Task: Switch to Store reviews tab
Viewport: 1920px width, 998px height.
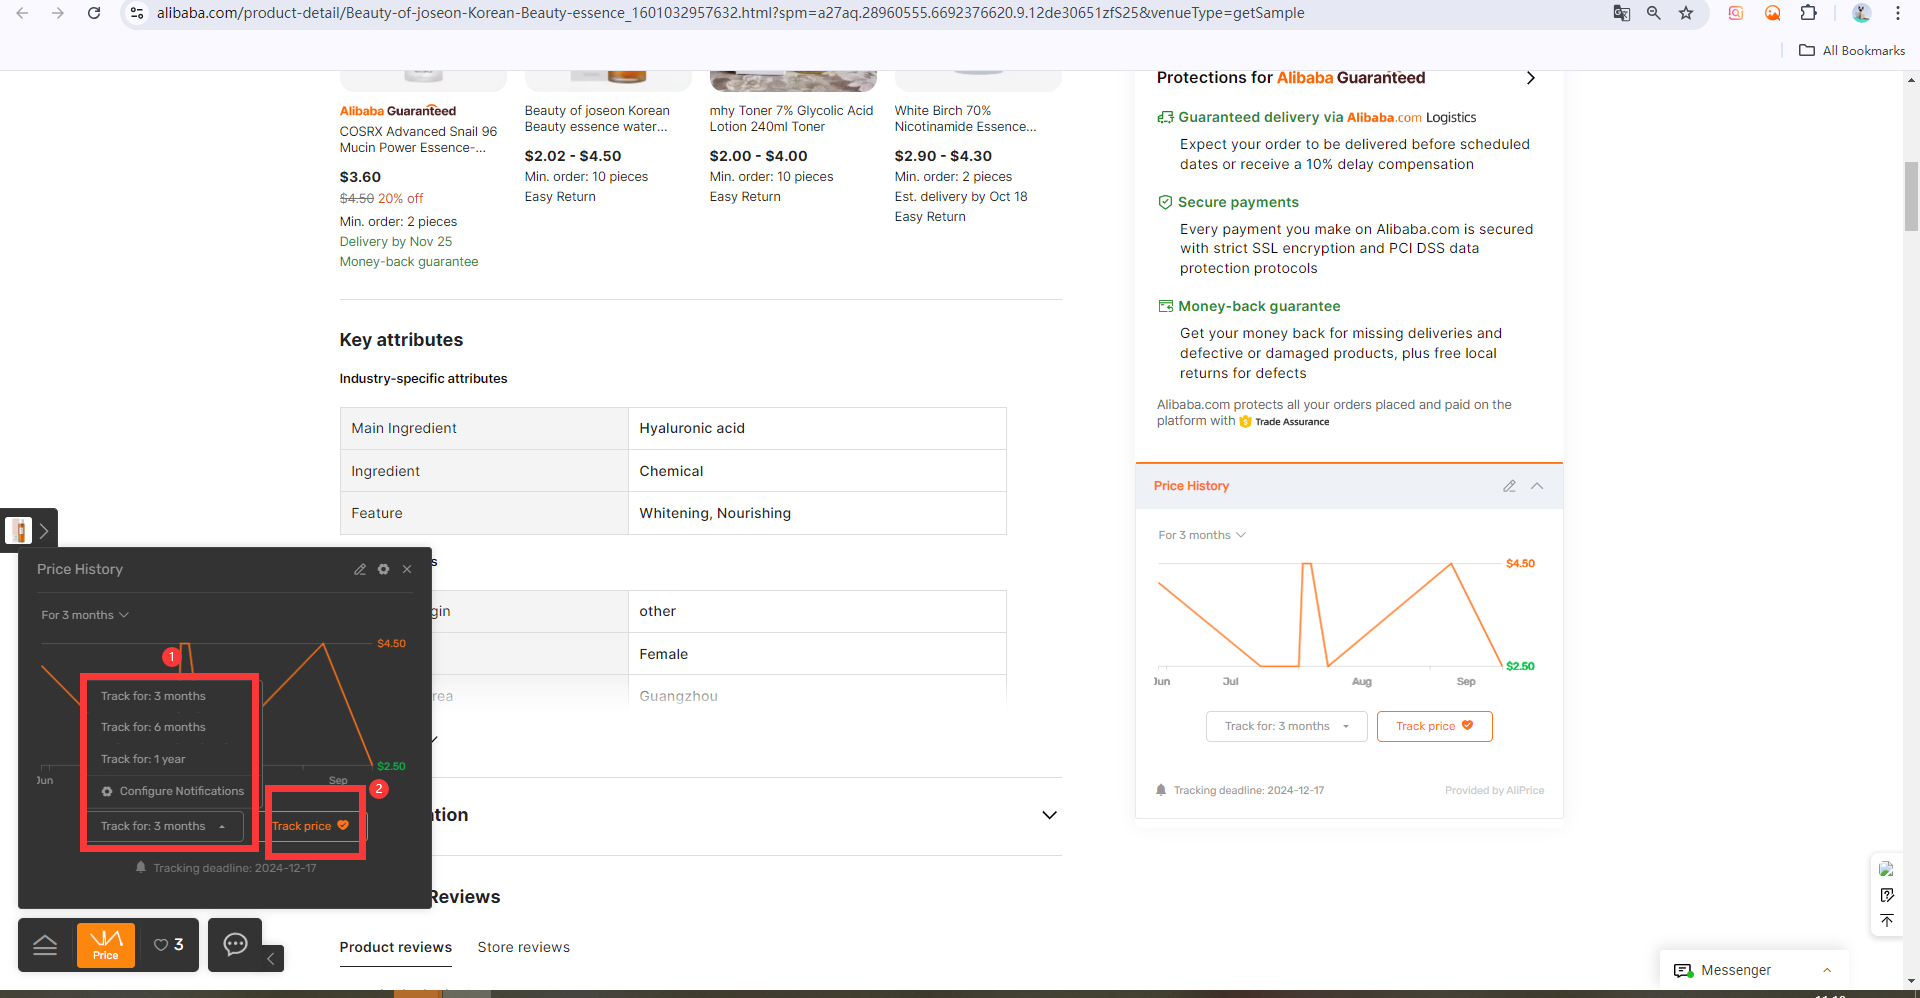Action: tap(524, 947)
